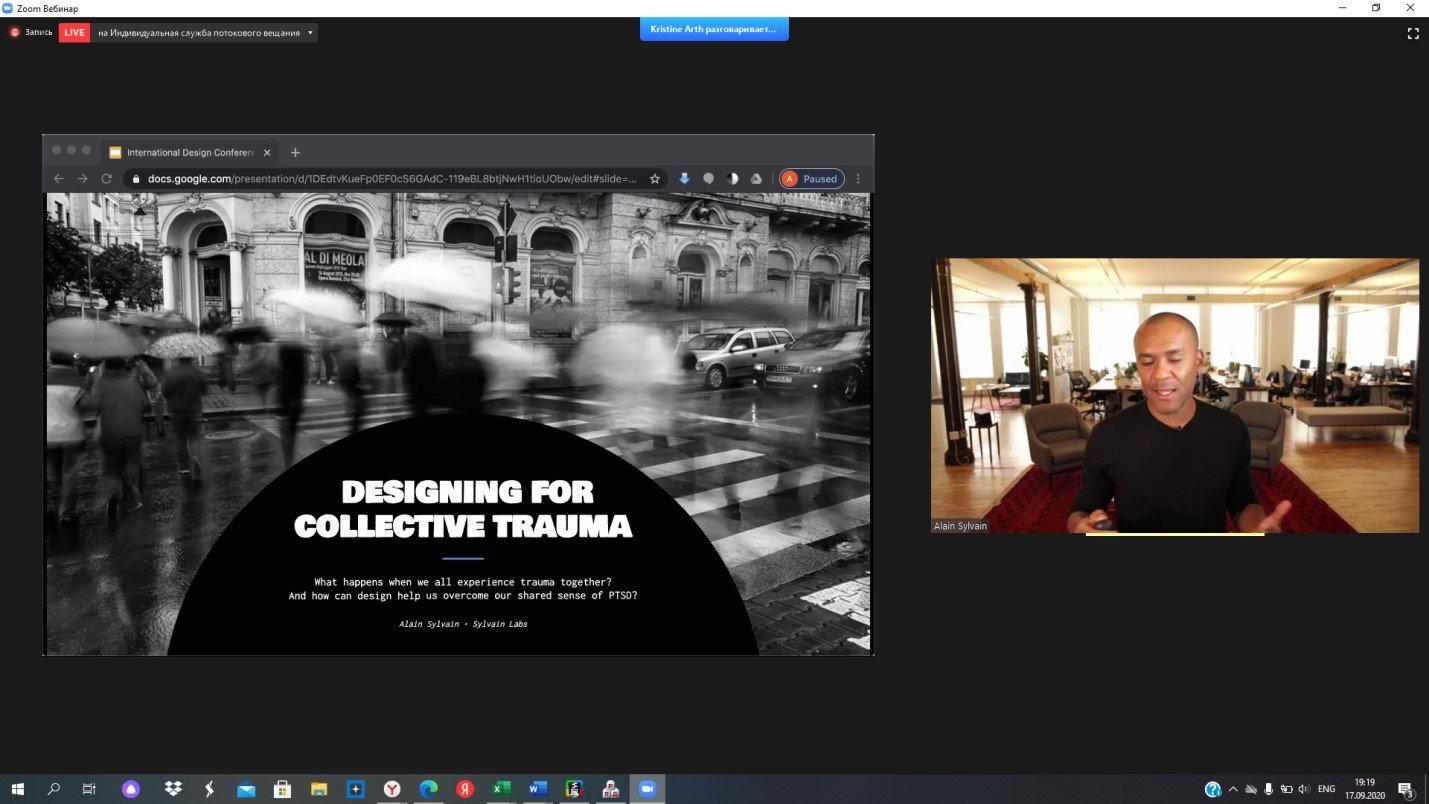Switch to Excel on the taskbar
The image size is (1429, 804).
501,789
